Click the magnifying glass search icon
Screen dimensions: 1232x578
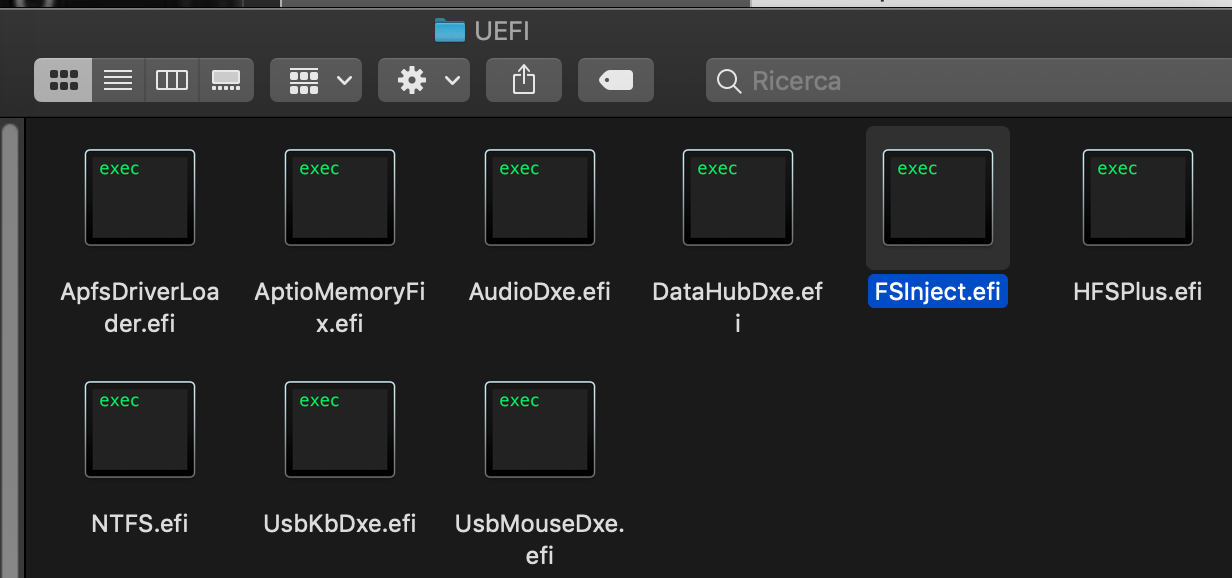730,80
